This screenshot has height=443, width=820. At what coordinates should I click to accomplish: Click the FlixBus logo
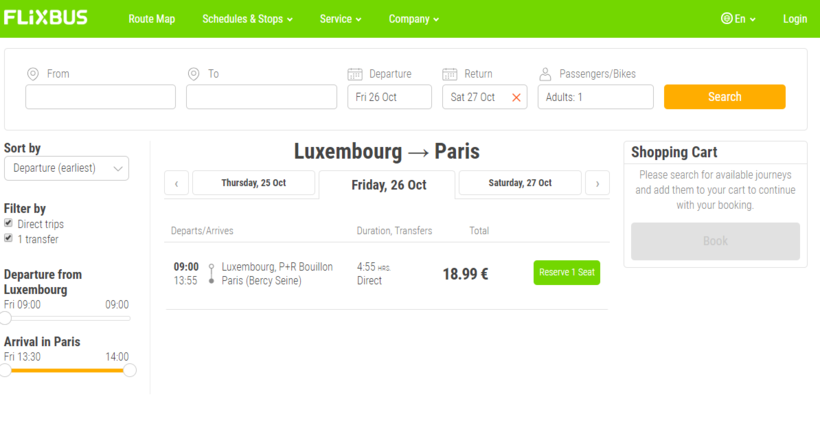coord(46,18)
